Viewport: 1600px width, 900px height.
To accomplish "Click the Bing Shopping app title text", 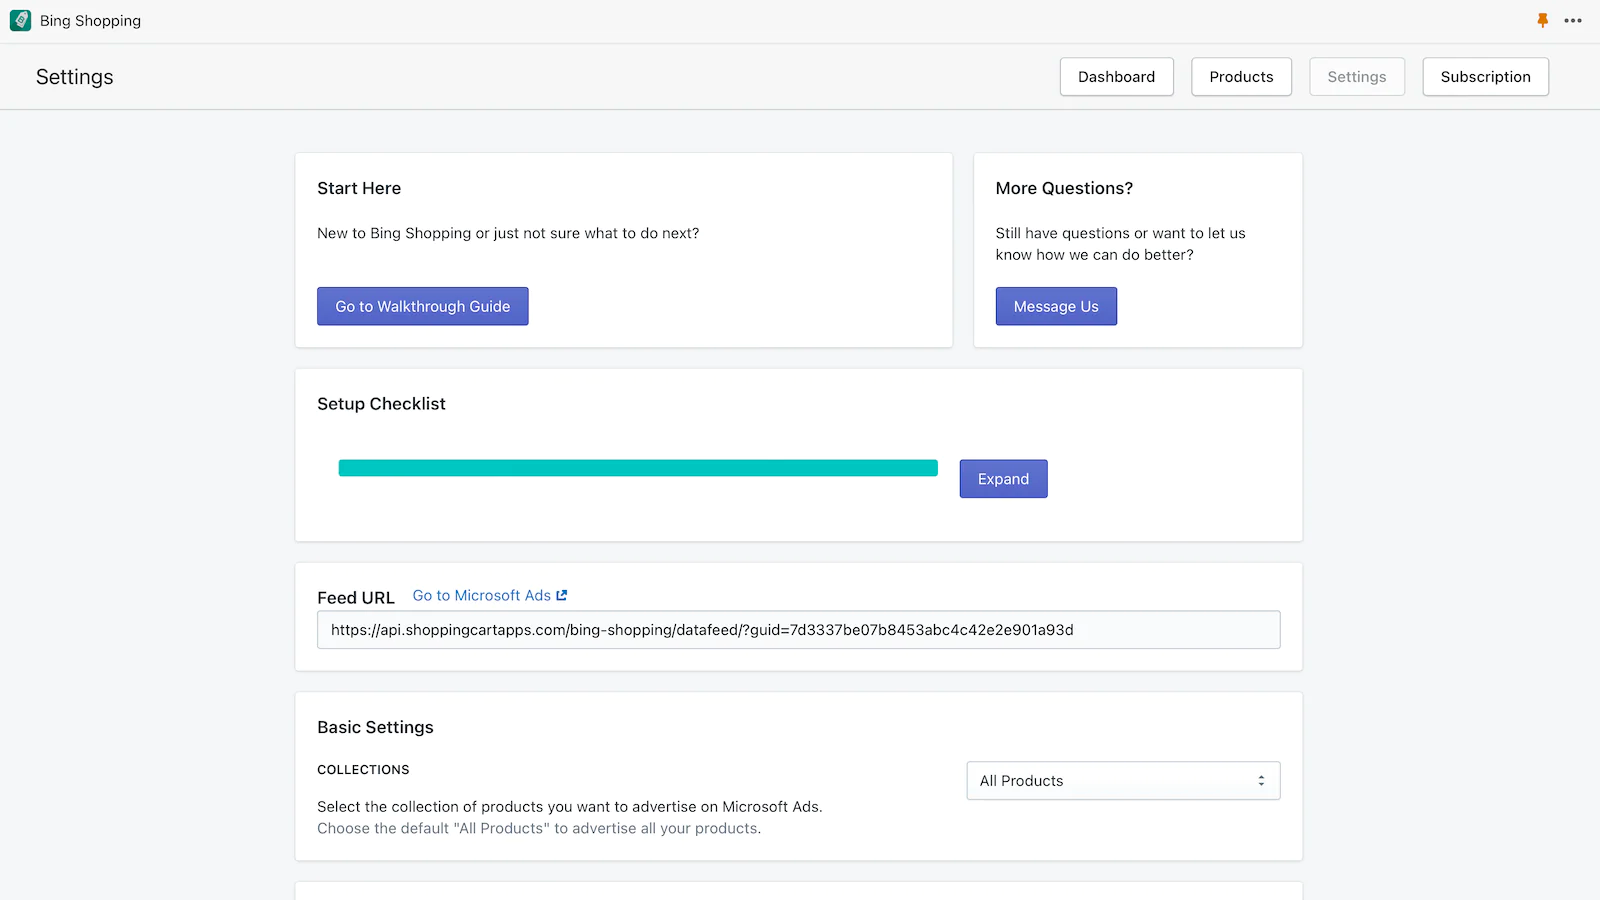I will (90, 21).
